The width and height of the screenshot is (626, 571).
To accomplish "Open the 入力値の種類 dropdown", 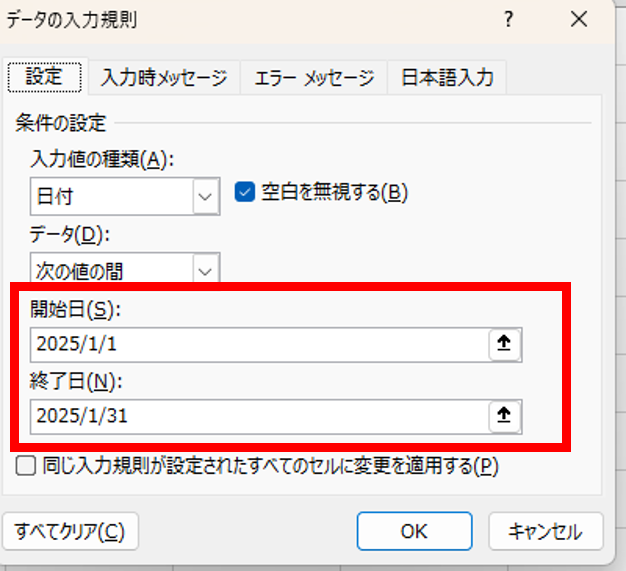I will coord(207,196).
